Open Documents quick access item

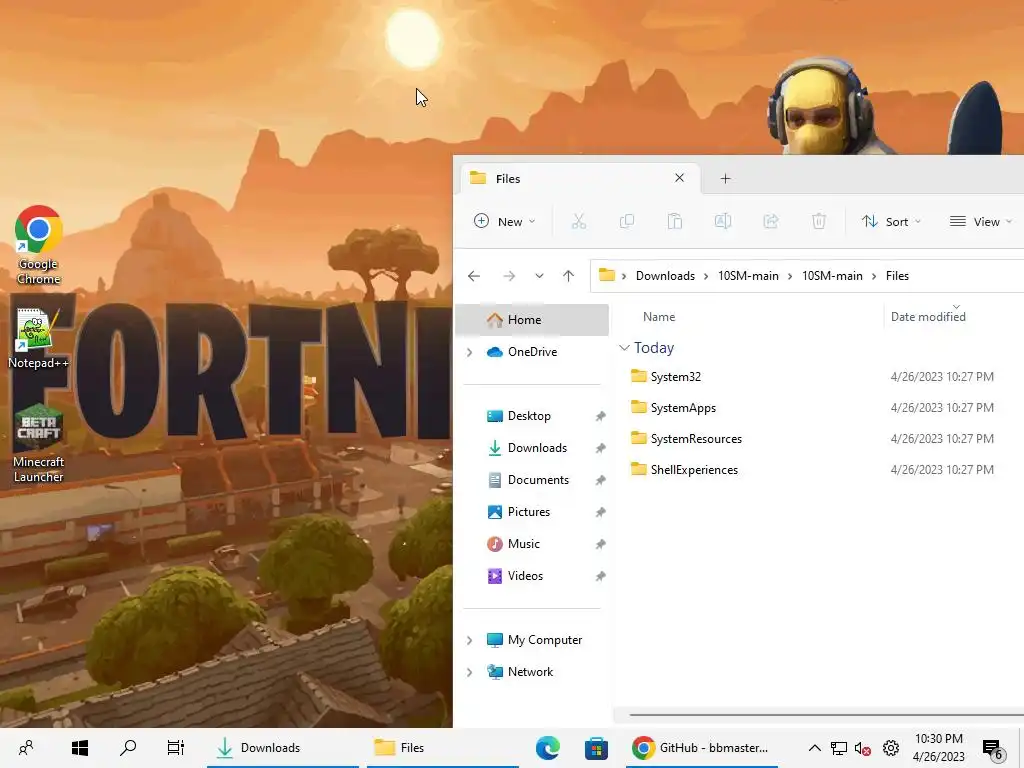[x=538, y=480]
